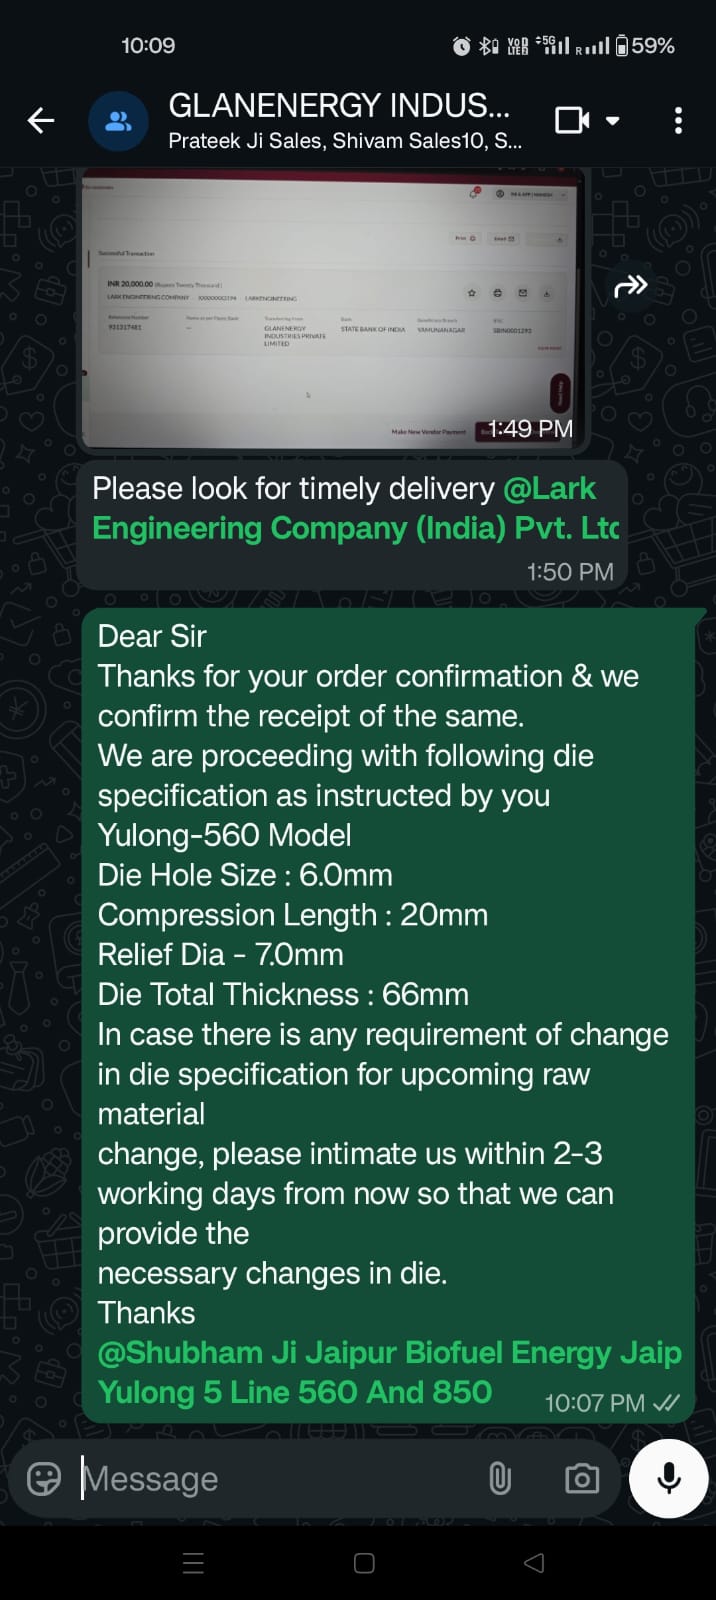The width and height of the screenshot is (716, 1600).
Task: Open GLANENERGY INDUS group info header
Action: (340, 120)
